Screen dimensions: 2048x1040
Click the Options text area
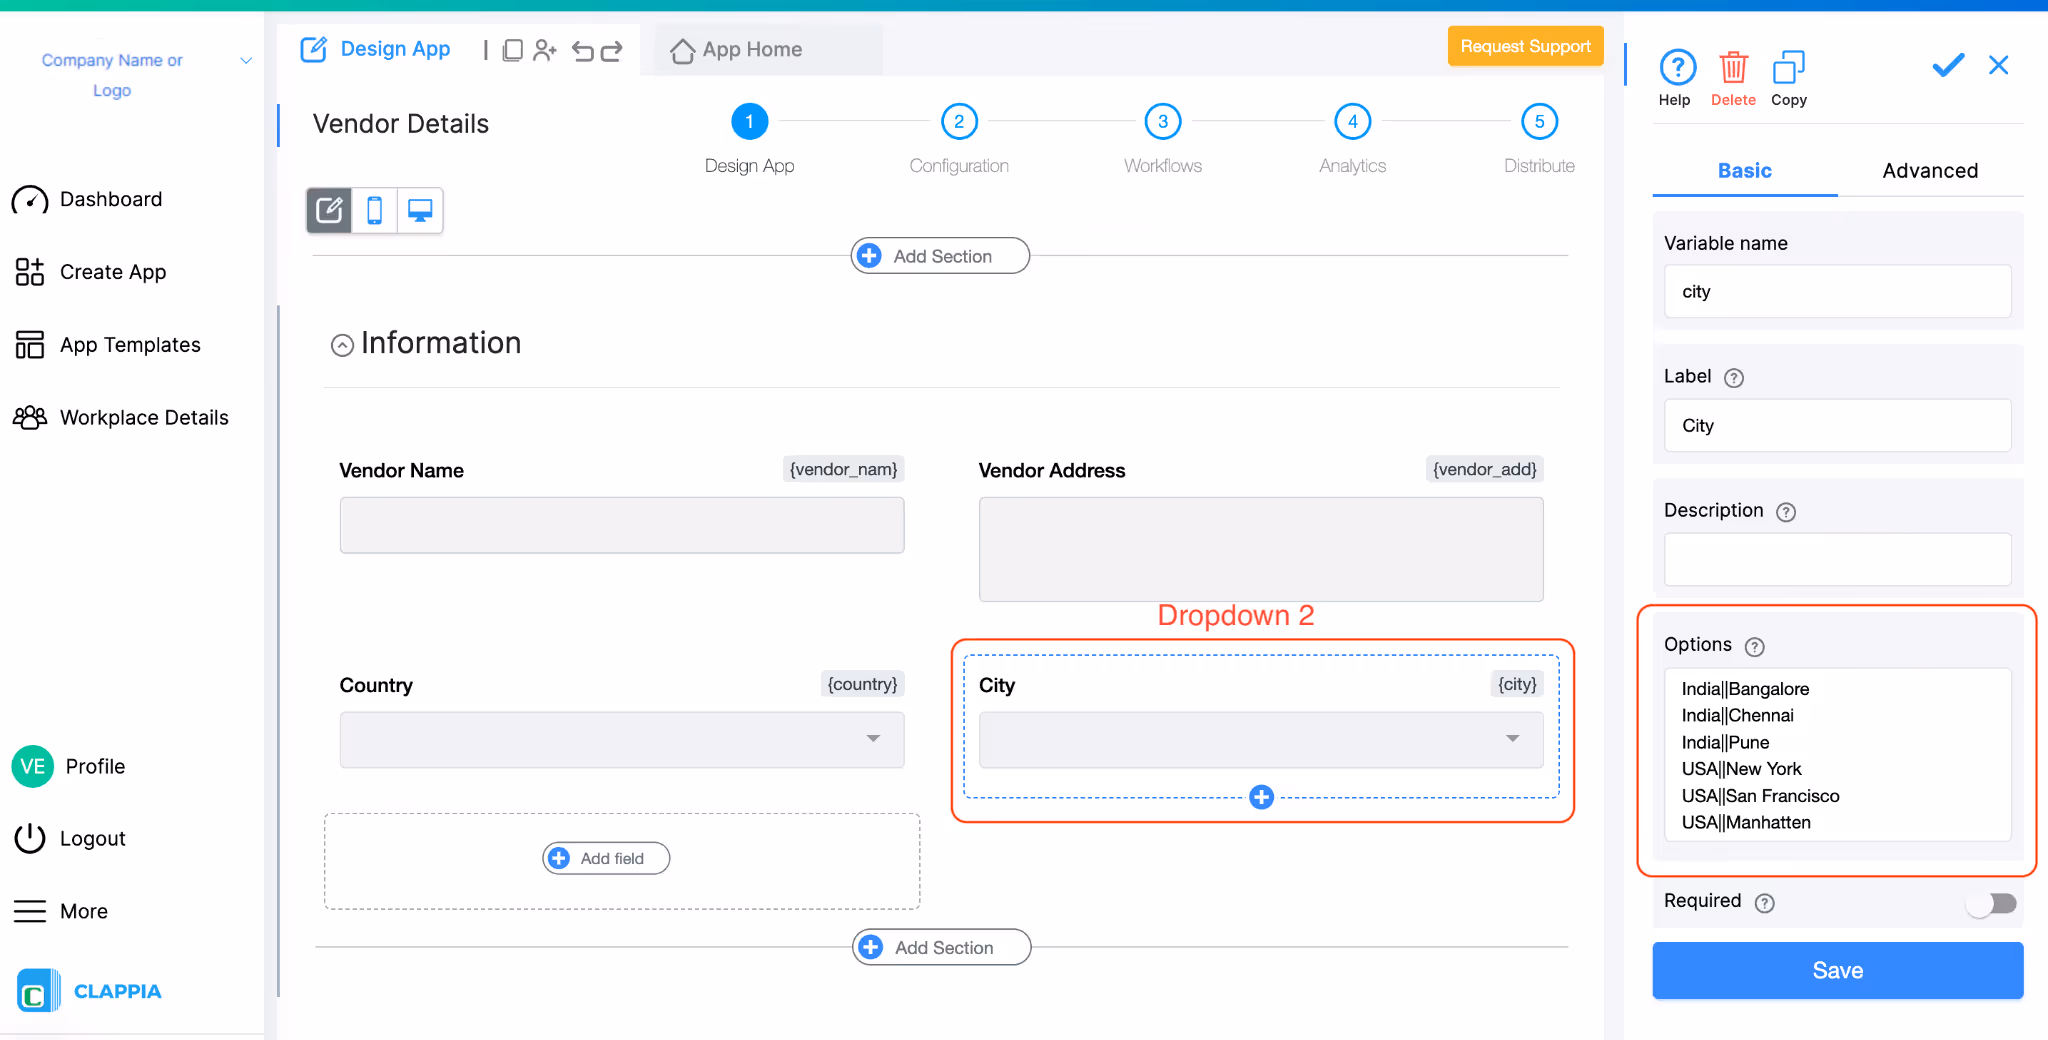pyautogui.click(x=1838, y=755)
